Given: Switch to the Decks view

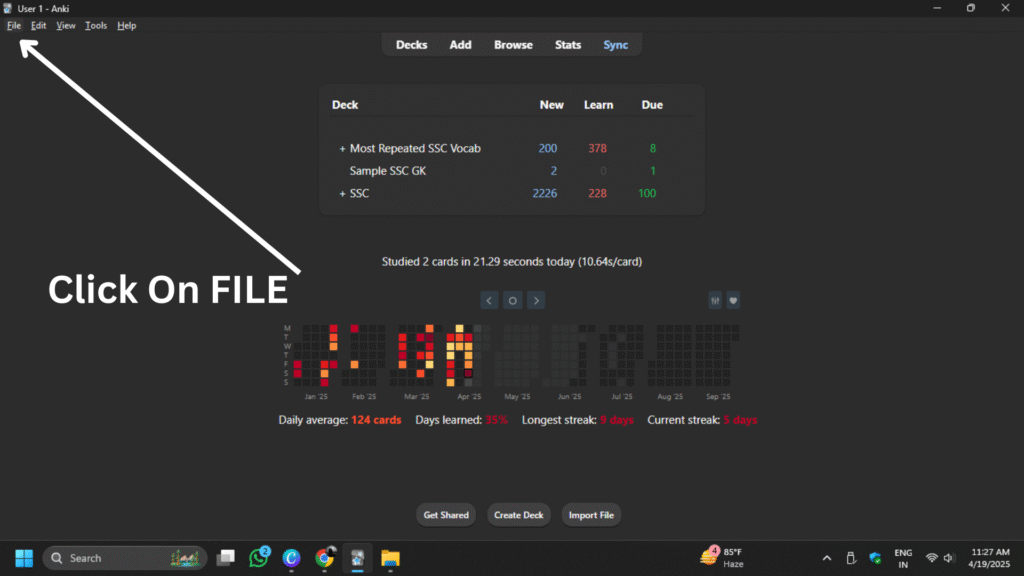Looking at the screenshot, I should 411,45.
